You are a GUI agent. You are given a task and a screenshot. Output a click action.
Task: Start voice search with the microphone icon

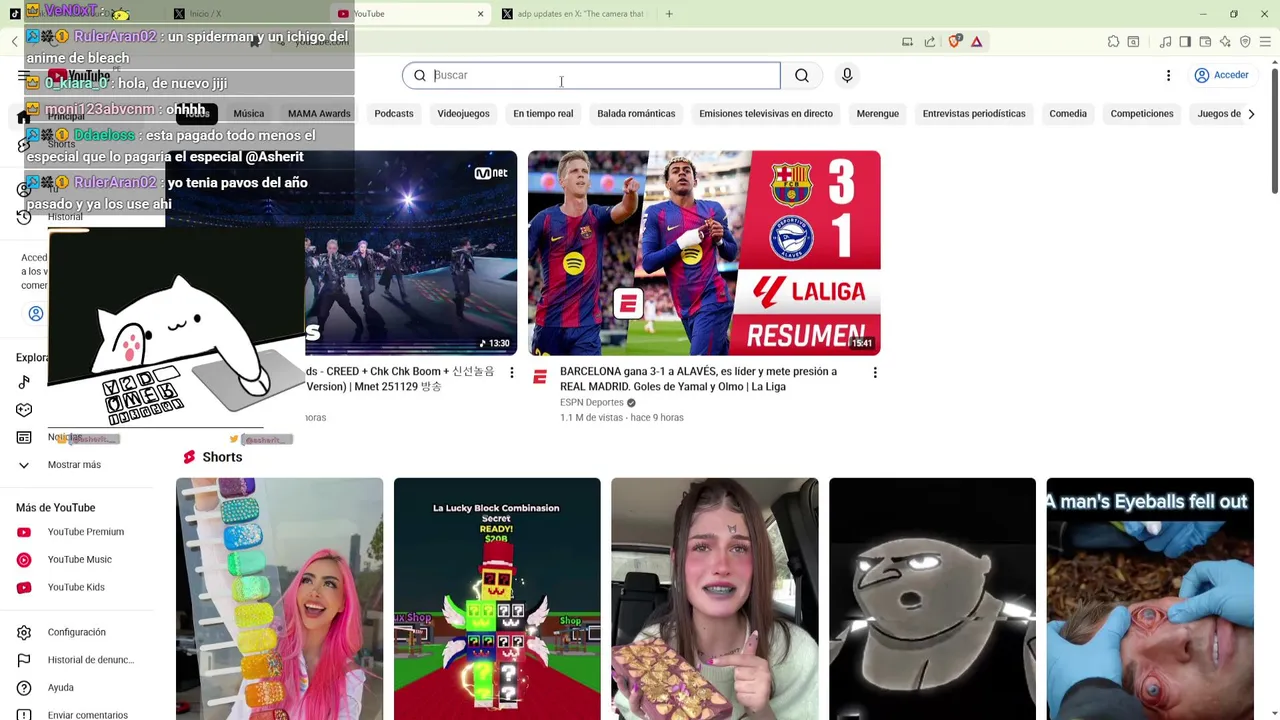point(847,75)
